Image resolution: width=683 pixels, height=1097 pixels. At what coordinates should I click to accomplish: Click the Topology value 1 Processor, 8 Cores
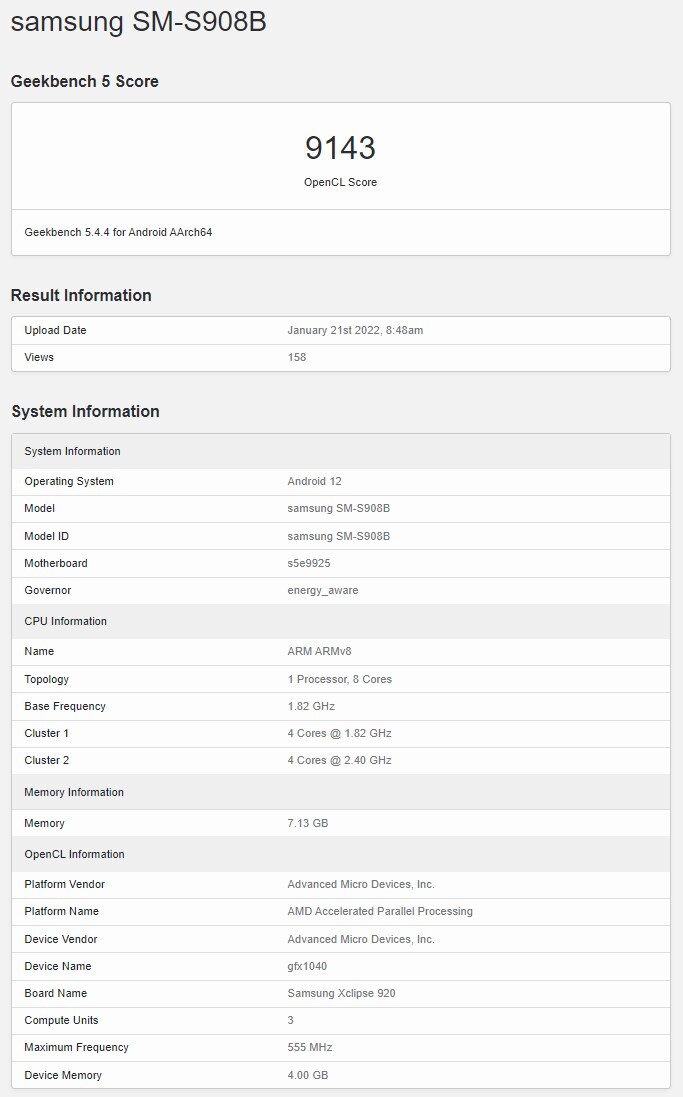(x=339, y=679)
